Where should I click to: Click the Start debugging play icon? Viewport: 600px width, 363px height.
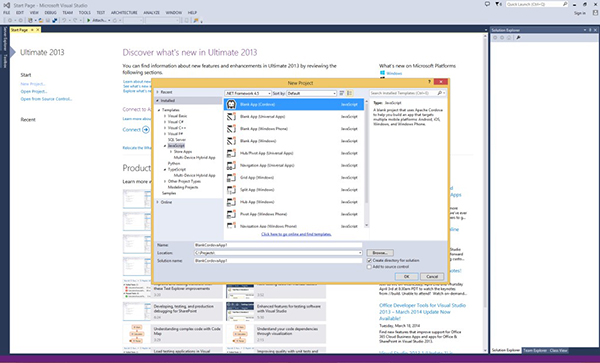point(88,20)
